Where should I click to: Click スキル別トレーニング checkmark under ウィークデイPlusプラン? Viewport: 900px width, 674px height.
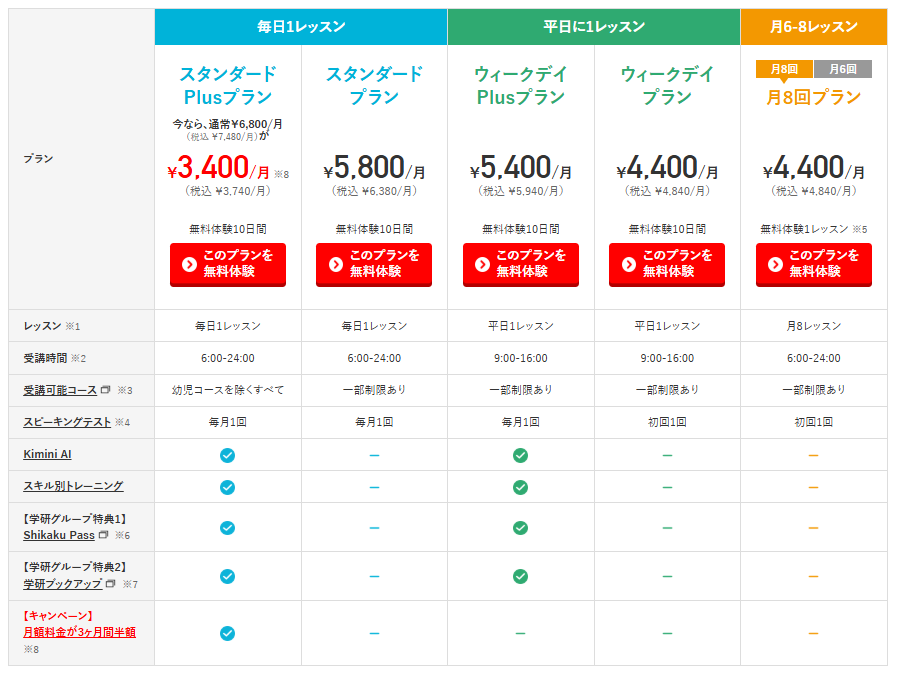(520, 487)
